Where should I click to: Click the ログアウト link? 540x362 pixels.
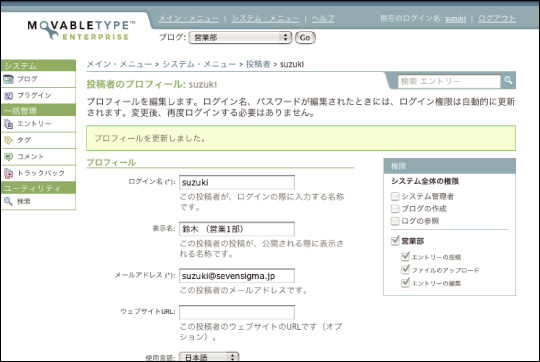497,18
